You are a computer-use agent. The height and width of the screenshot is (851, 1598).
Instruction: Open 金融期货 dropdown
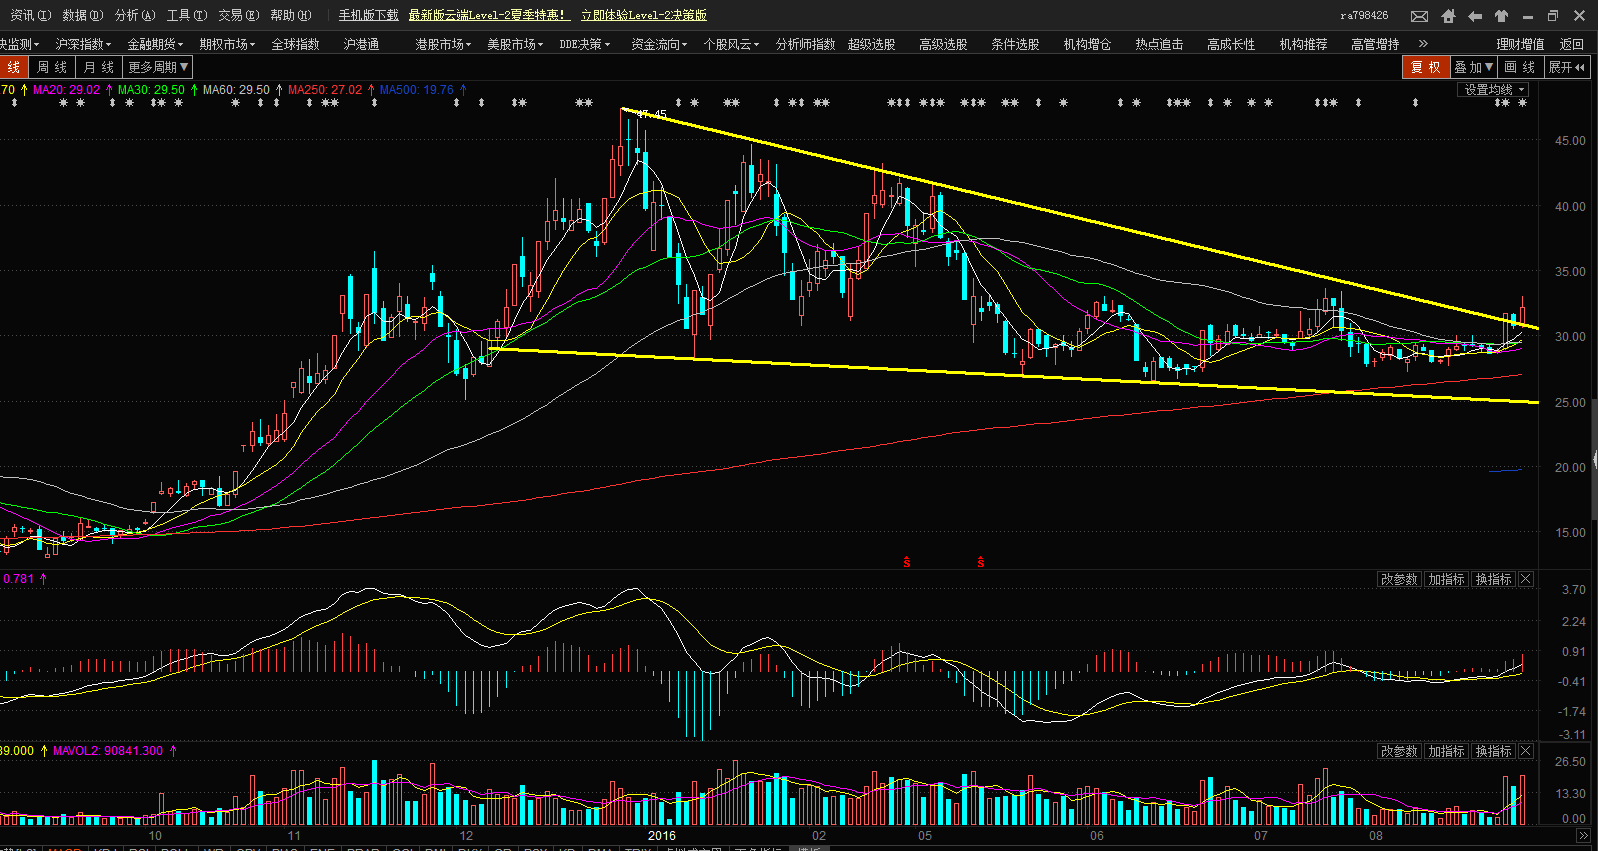(x=155, y=44)
